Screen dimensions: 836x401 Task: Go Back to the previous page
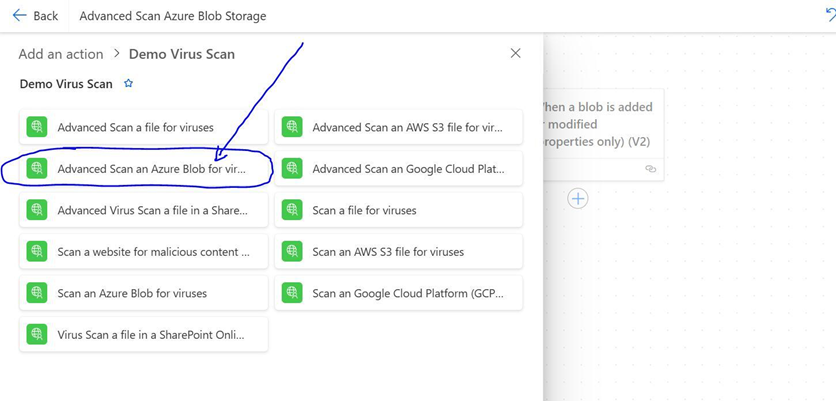pos(35,15)
